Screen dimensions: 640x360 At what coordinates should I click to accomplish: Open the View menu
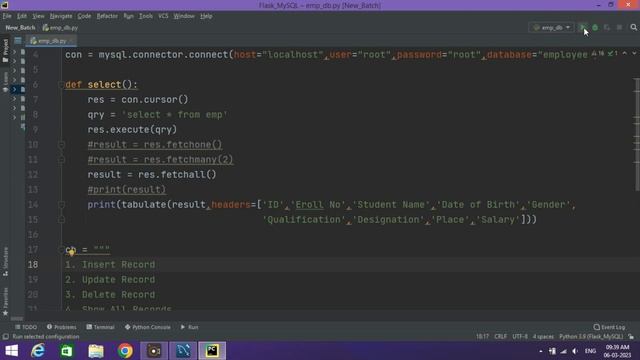tap(38, 16)
